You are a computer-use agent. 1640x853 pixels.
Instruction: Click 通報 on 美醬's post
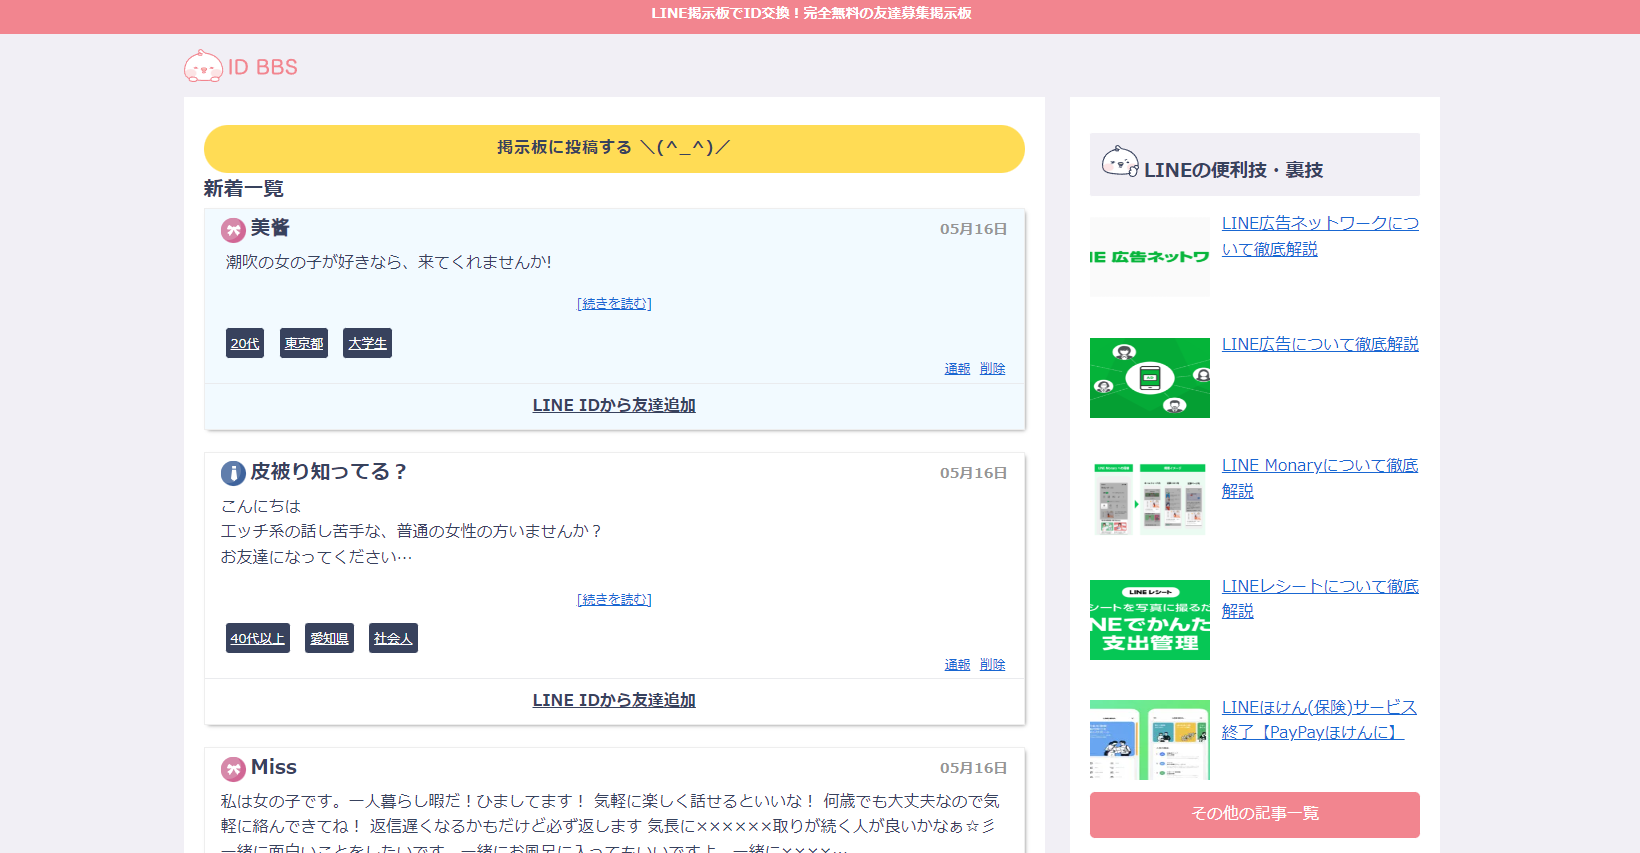[x=957, y=369]
